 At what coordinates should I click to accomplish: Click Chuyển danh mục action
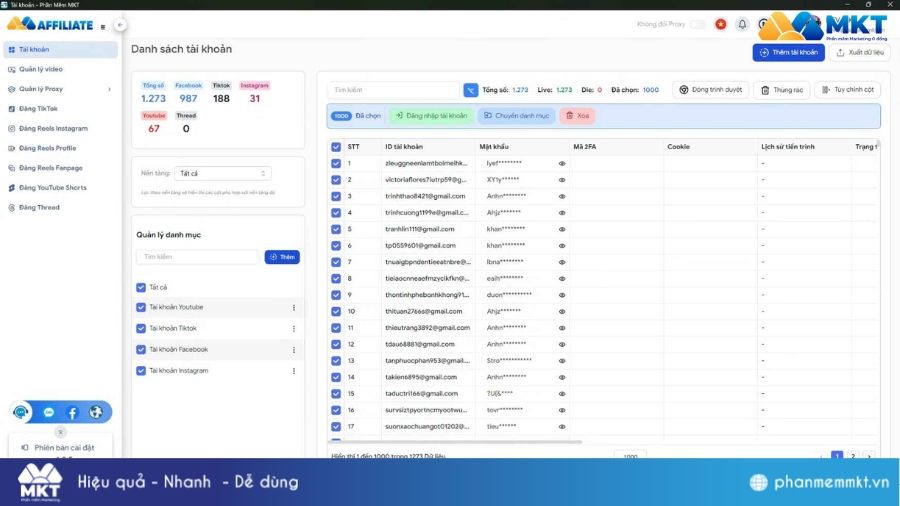(x=517, y=116)
